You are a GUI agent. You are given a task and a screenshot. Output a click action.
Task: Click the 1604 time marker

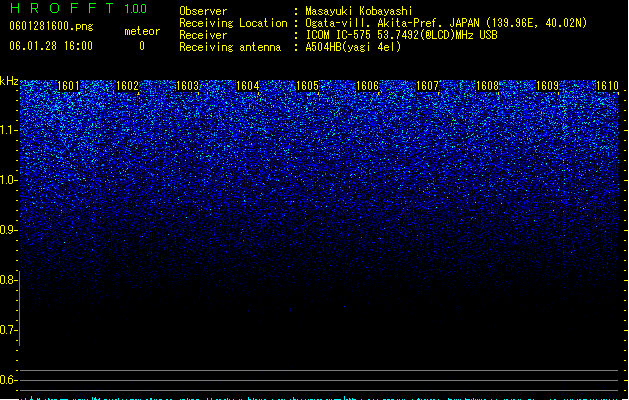[248, 86]
